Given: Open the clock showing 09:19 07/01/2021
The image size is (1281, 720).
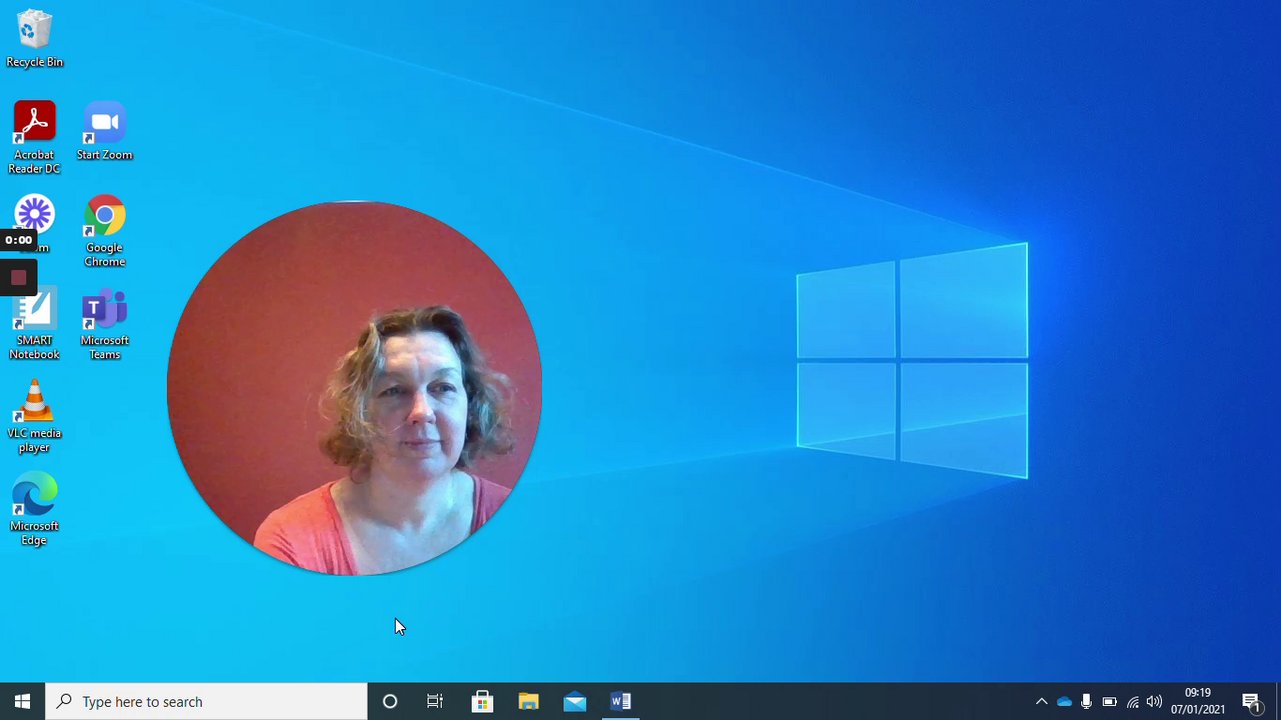Looking at the screenshot, I should coord(1198,701).
